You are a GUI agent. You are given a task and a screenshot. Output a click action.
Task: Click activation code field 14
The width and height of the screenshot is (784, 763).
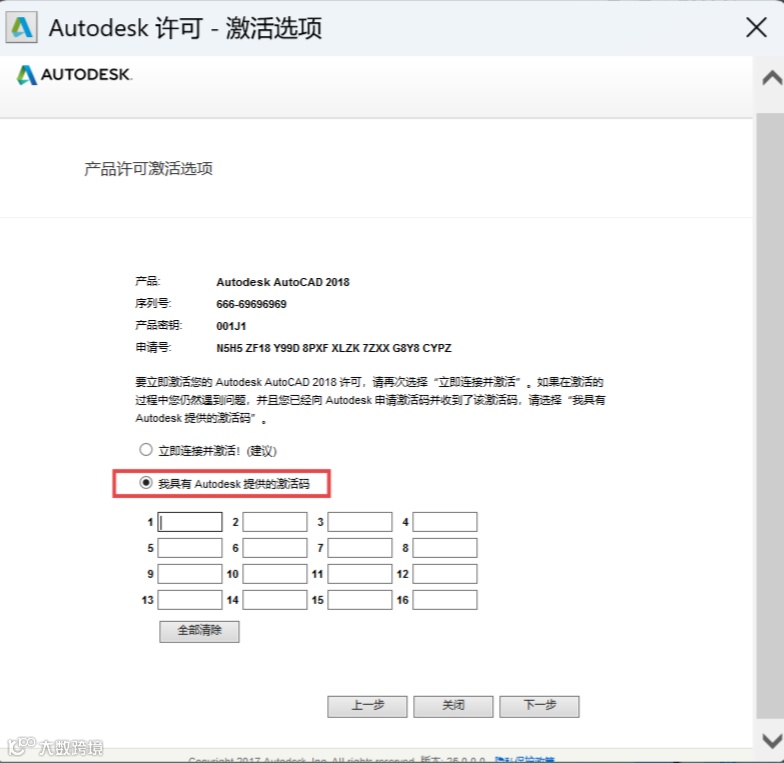click(x=275, y=600)
